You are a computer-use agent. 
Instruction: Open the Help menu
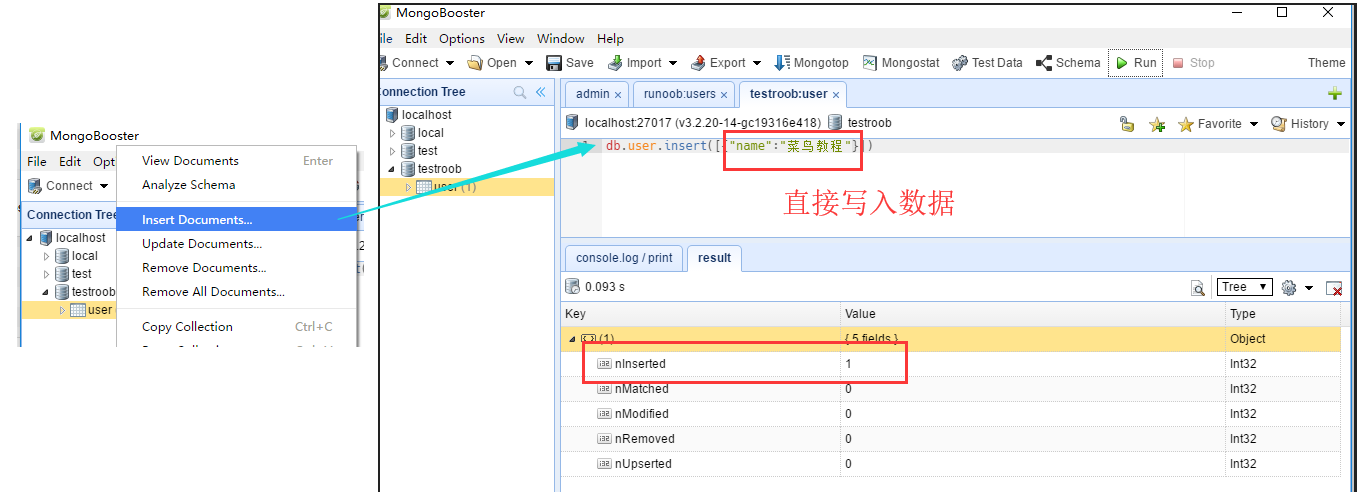610,38
